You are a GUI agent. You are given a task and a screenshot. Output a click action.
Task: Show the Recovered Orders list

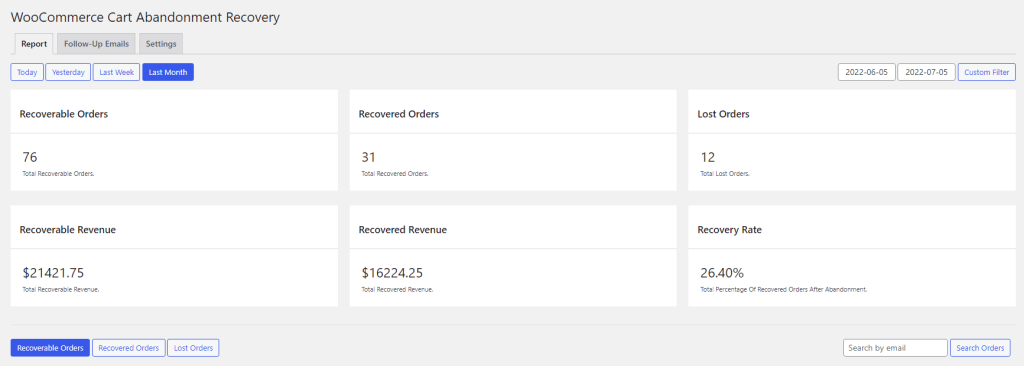click(x=129, y=348)
